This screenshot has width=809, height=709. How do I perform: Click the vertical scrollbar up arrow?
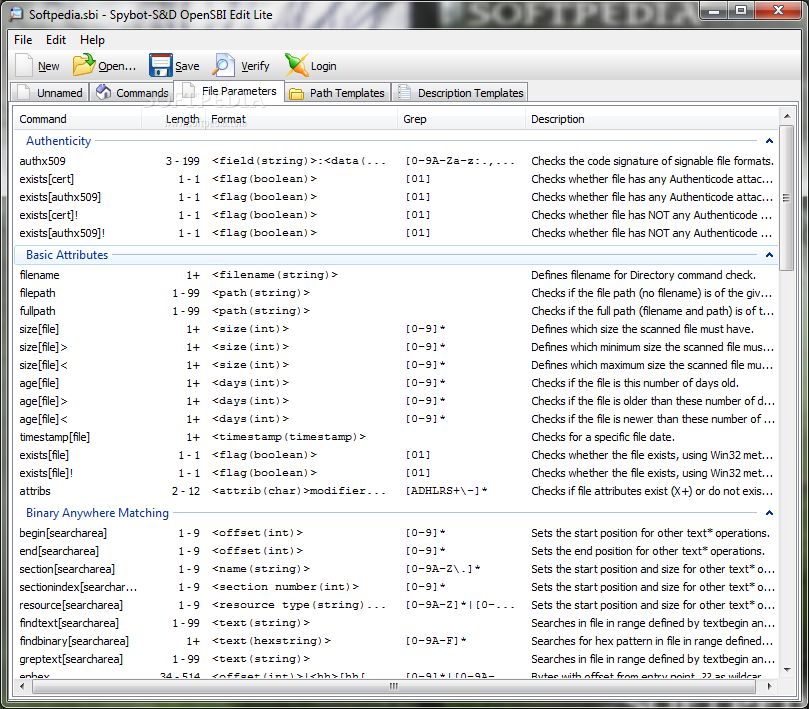tap(786, 116)
